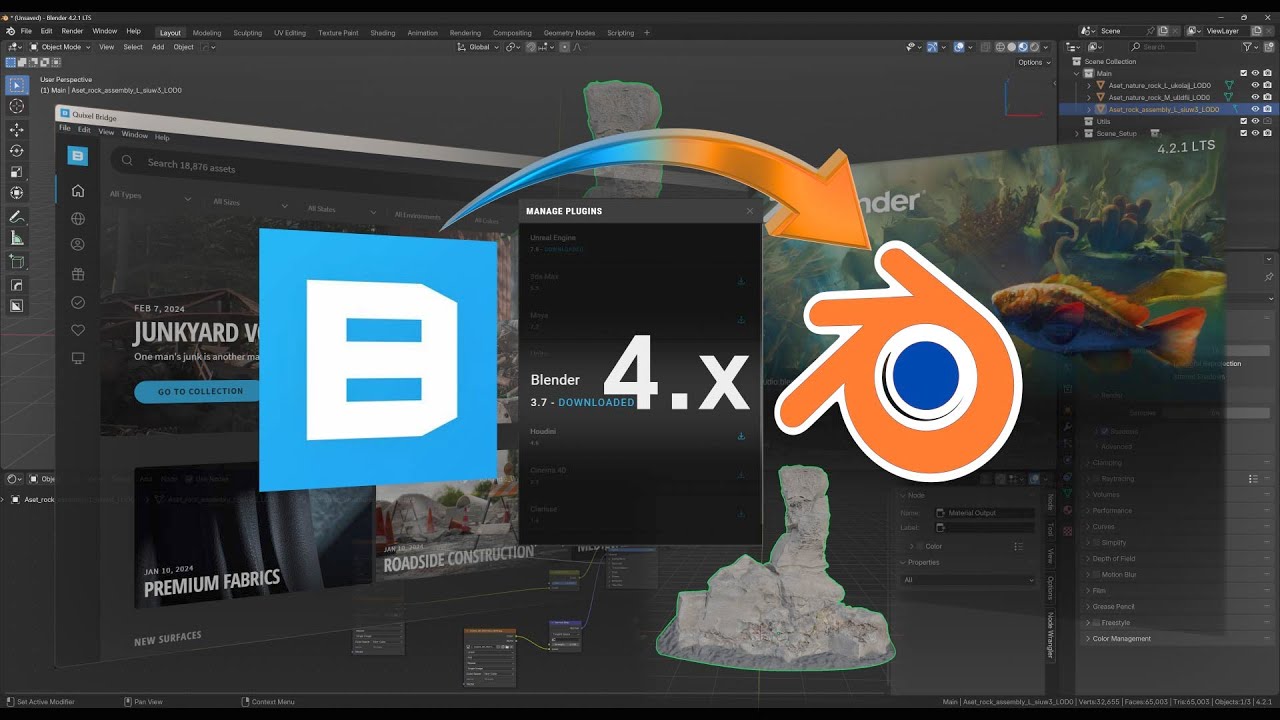The width and height of the screenshot is (1280, 720).
Task: Expand Aset_nature_rock_L_ukolajj_LOD0 in outliner
Action: (1089, 85)
